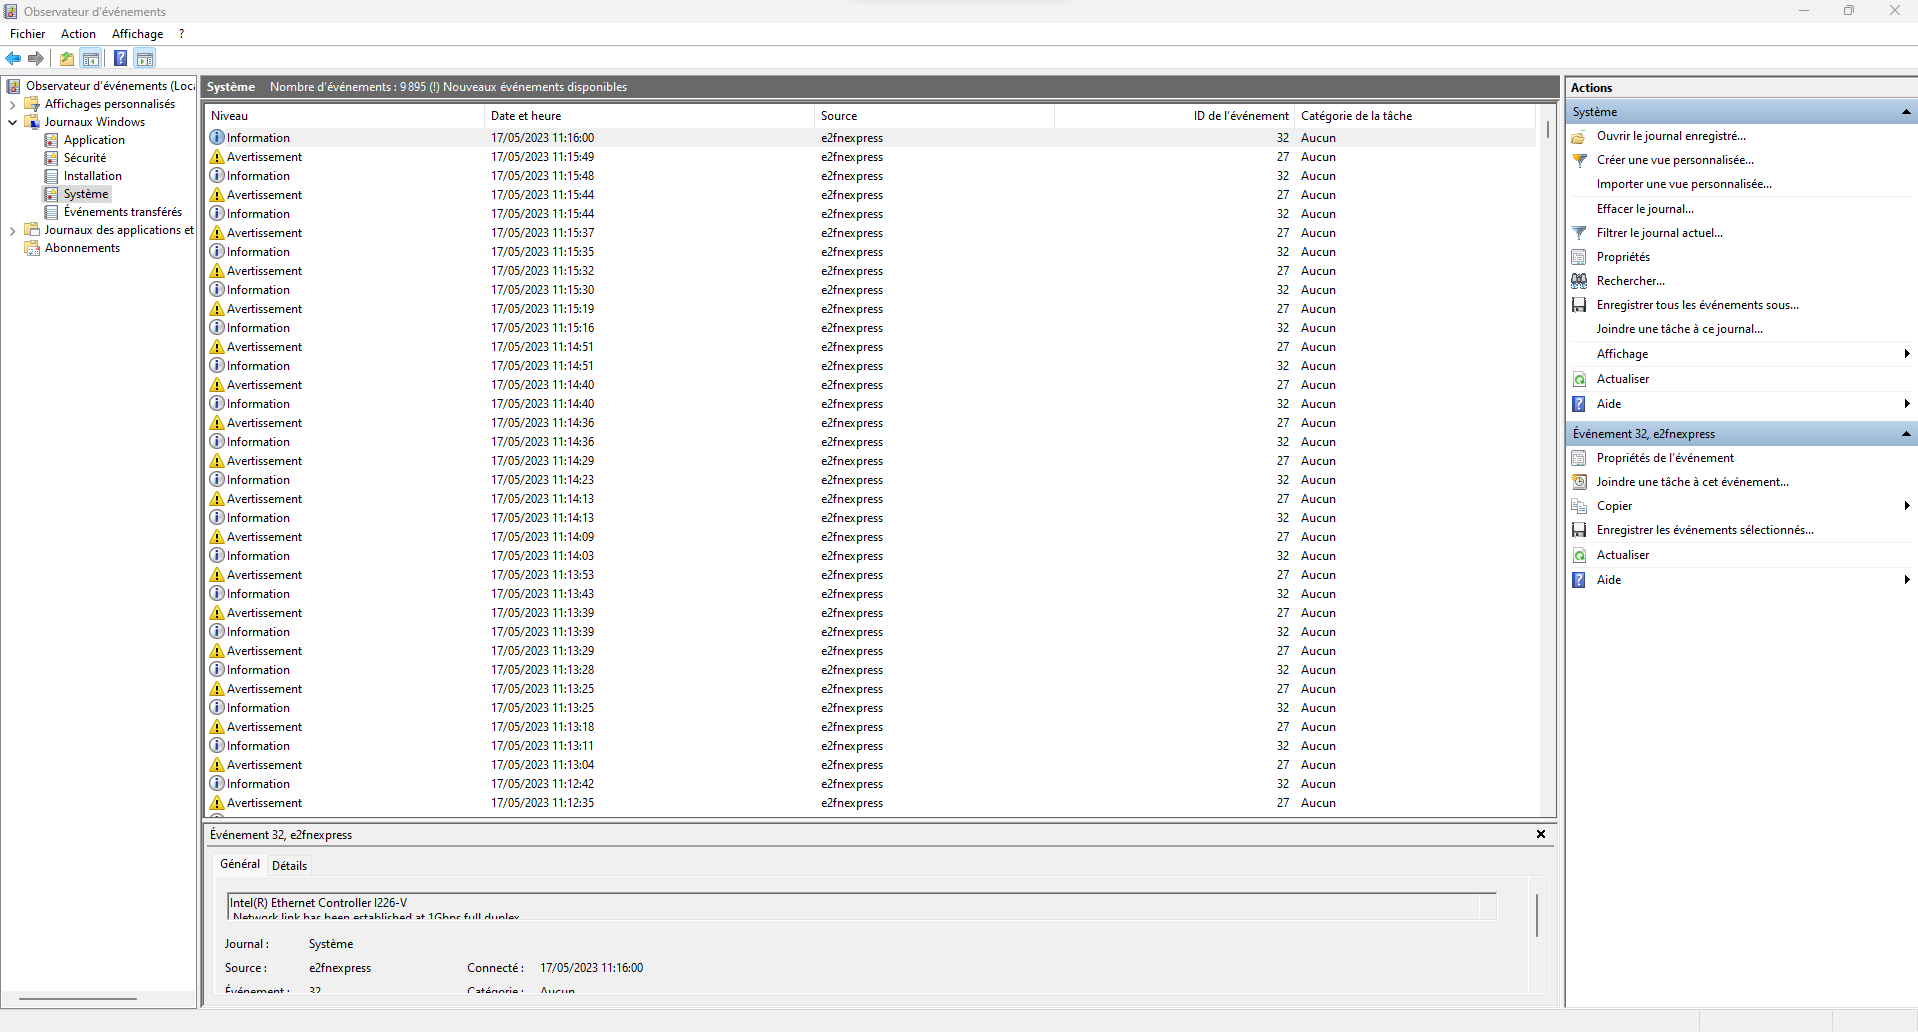The width and height of the screenshot is (1918, 1032).
Task: Click Joindre une tâche à ce journal
Action: click(1680, 329)
